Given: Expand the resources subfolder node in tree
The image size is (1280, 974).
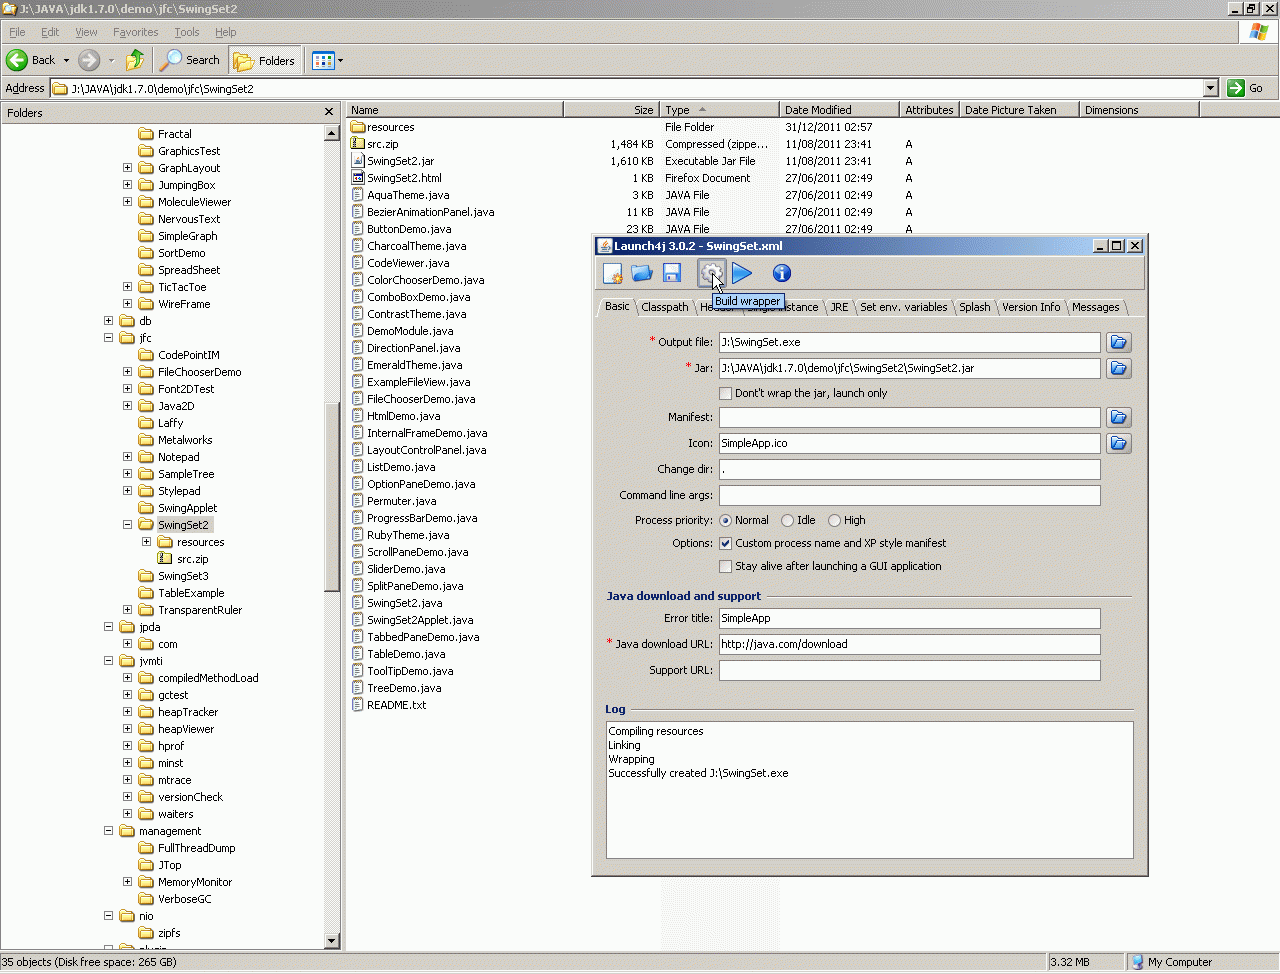Looking at the screenshot, I should coord(146,542).
